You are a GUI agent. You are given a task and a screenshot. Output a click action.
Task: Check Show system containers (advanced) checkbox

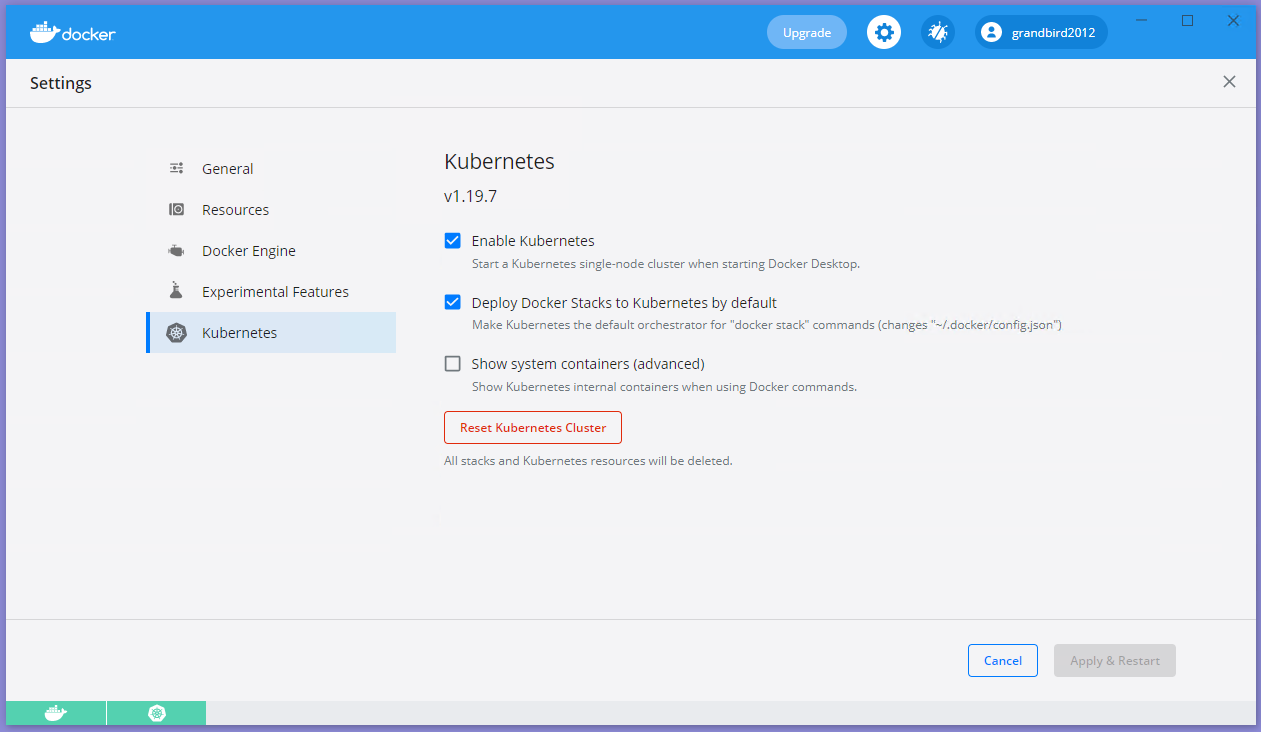click(453, 364)
